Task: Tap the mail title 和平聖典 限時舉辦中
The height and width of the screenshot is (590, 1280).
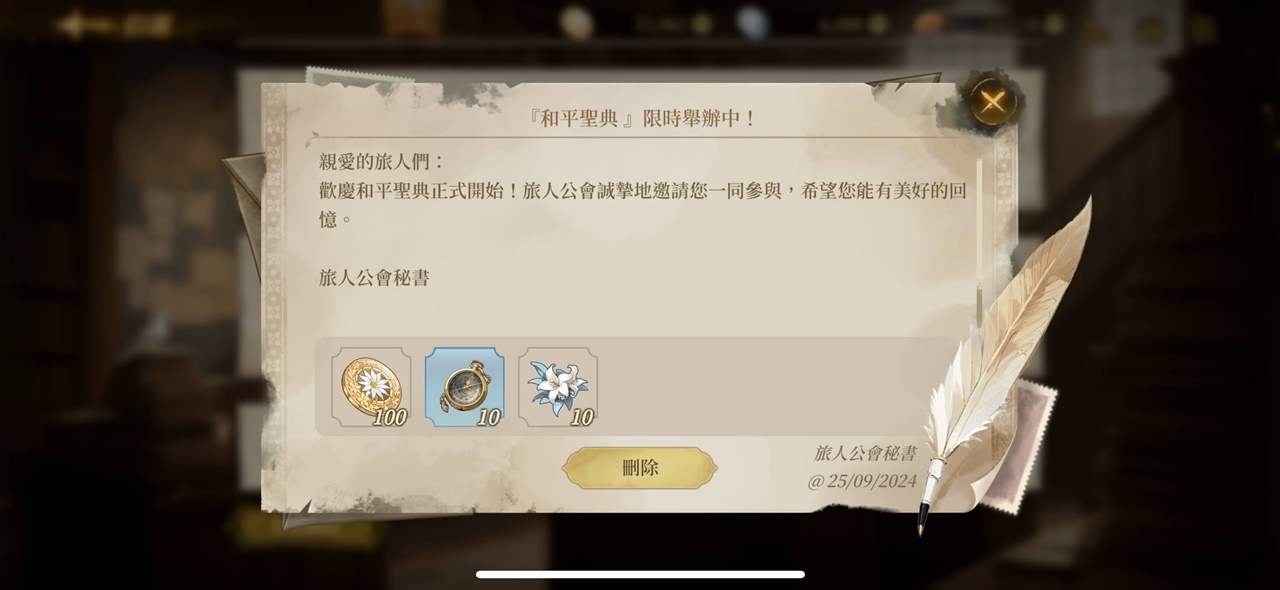Action: coord(640,119)
